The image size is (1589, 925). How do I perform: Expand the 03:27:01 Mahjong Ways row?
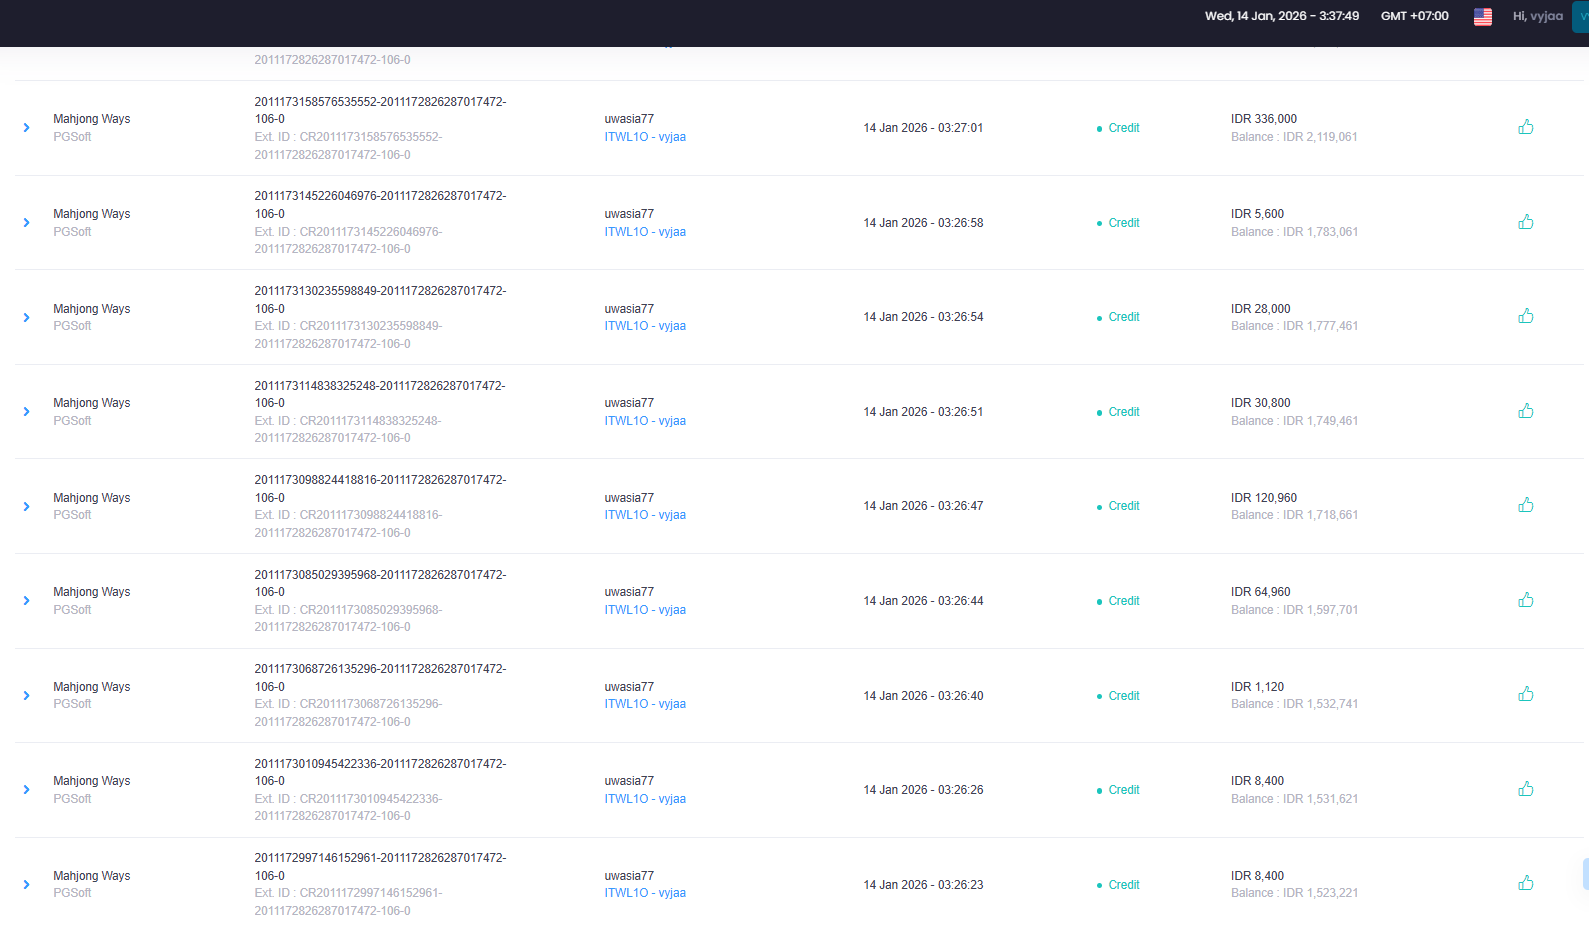tap(27, 128)
